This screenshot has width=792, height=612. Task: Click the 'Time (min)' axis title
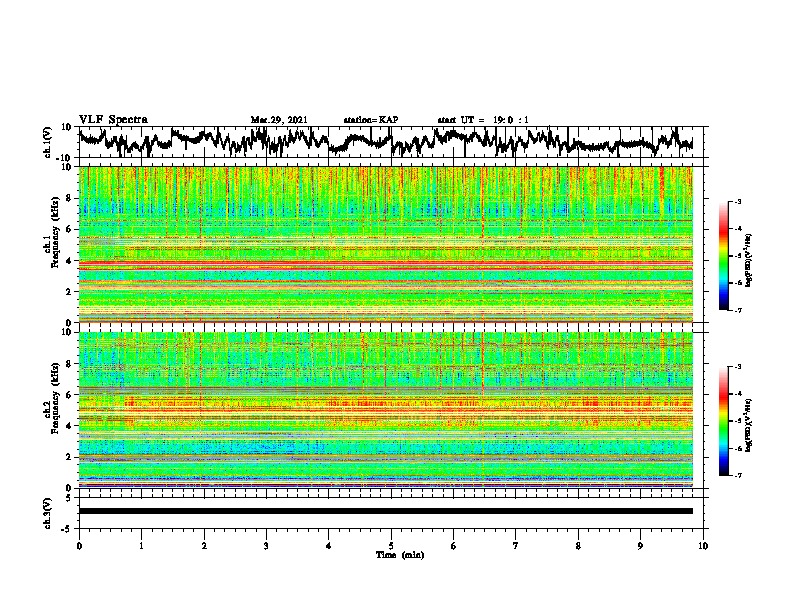coord(400,555)
